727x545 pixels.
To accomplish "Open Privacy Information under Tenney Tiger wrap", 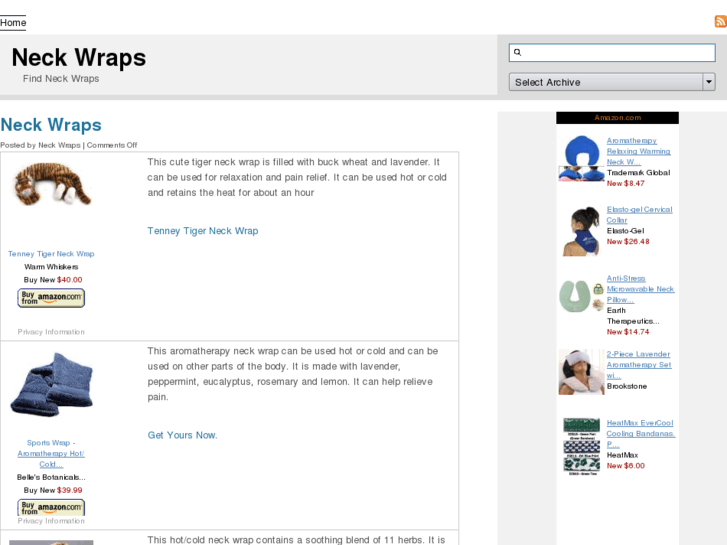I will pos(51,332).
